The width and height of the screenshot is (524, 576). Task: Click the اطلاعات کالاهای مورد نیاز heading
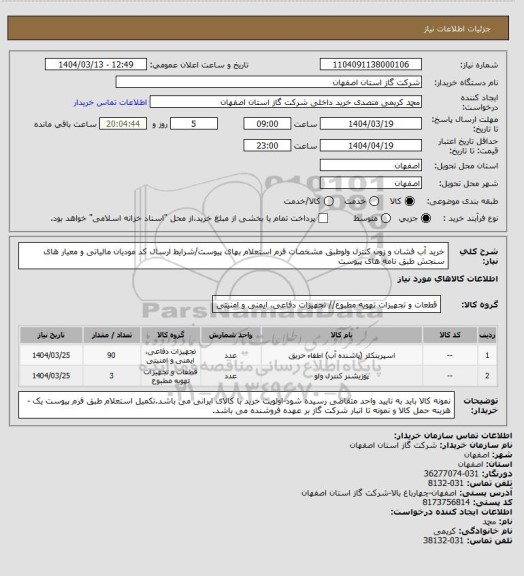coord(448,279)
